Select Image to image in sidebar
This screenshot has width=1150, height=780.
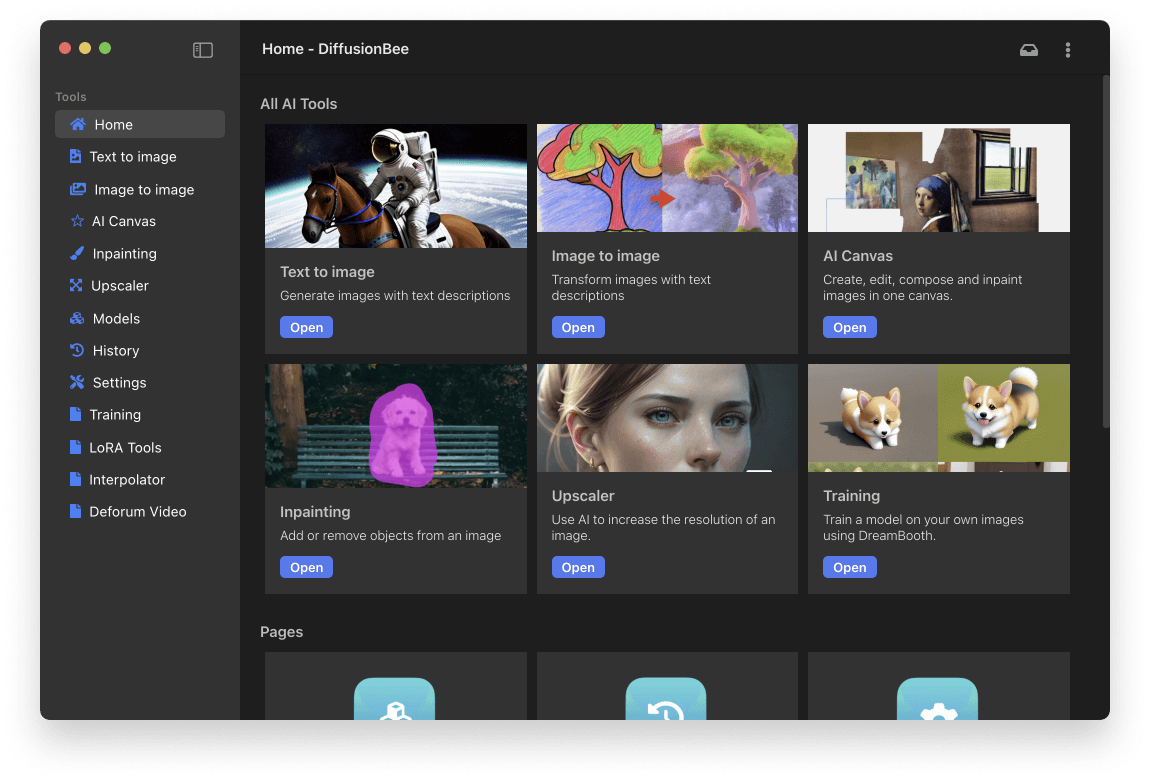click(x=140, y=189)
